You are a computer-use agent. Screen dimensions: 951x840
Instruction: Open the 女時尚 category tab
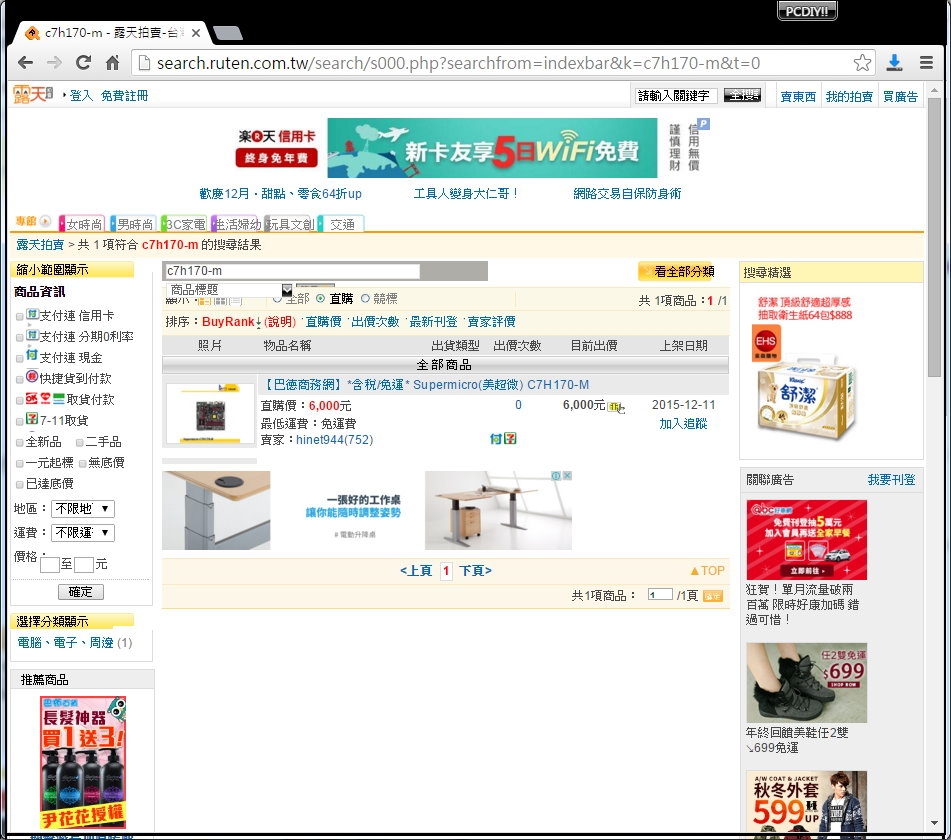click(x=82, y=224)
